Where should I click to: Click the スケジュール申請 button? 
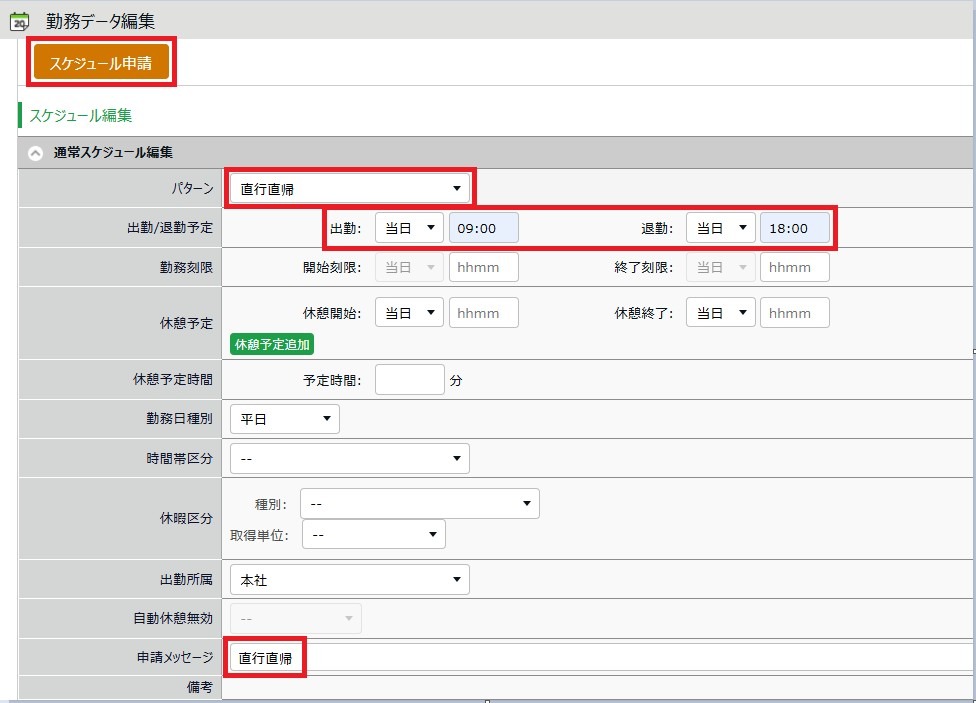pyautogui.click(x=101, y=63)
